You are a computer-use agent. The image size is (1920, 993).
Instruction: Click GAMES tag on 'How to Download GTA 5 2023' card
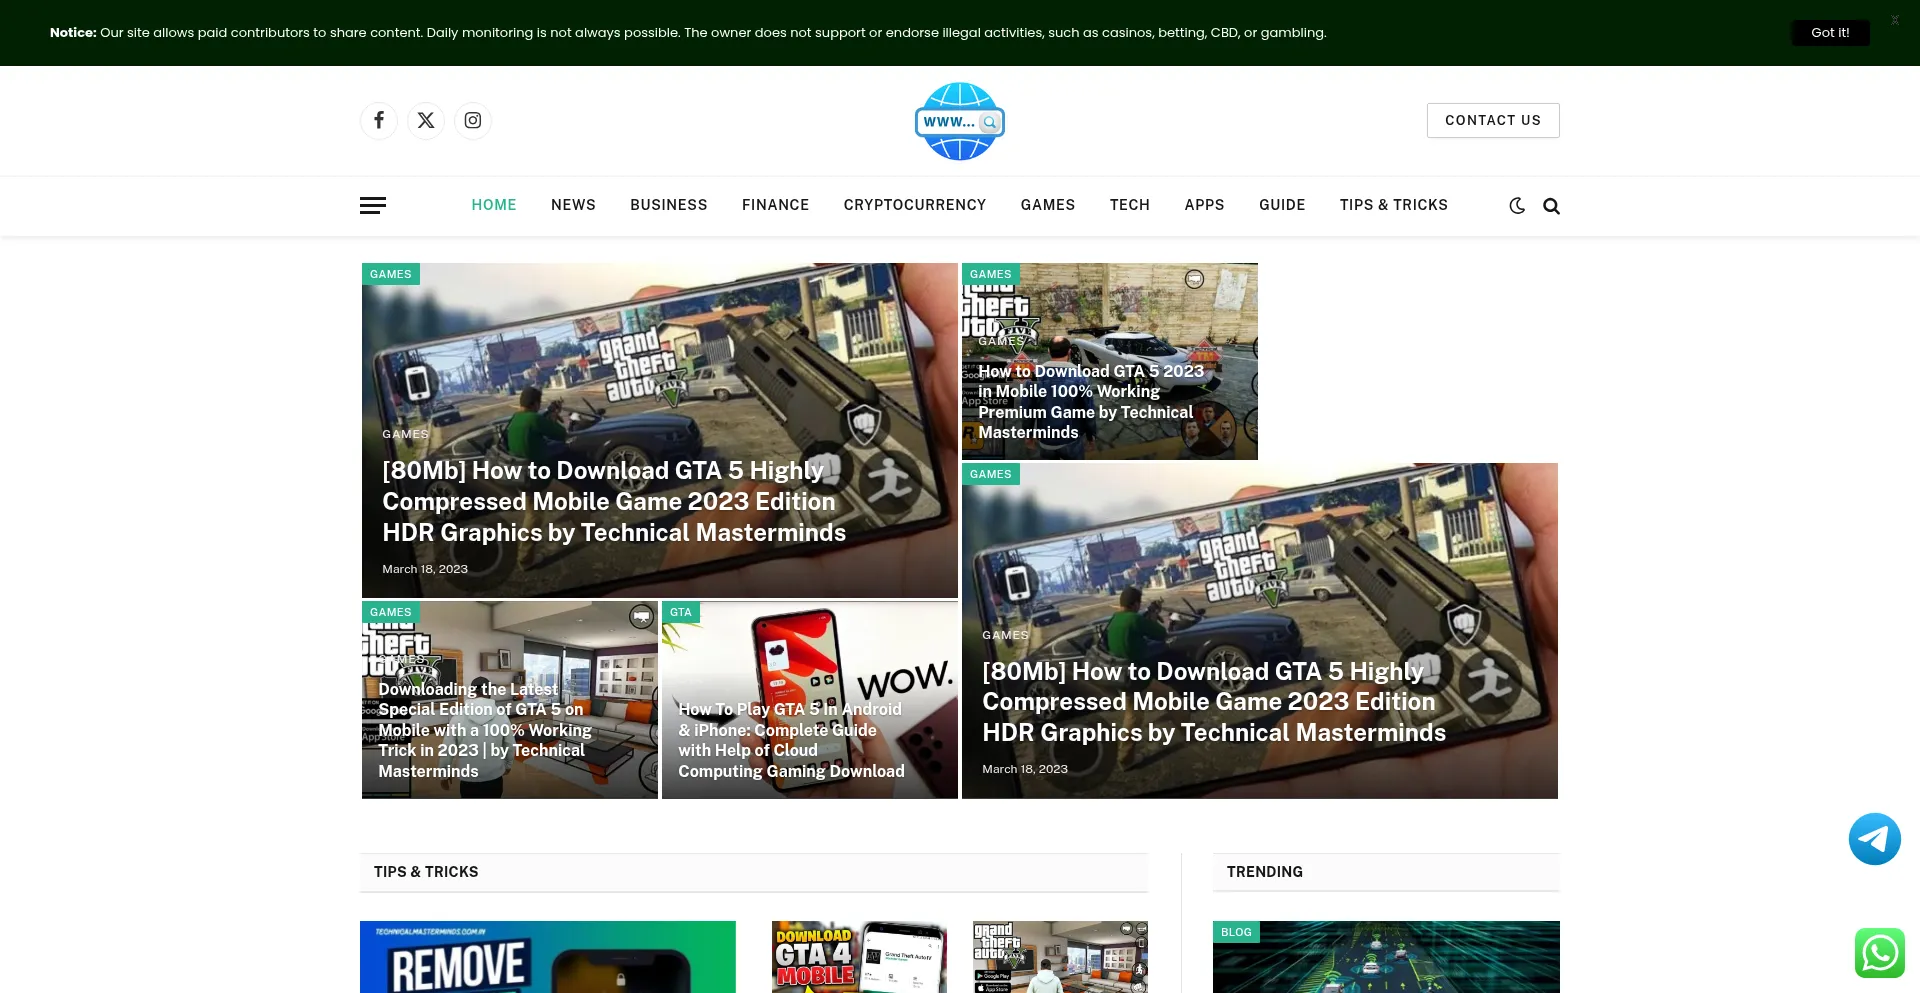coord(991,274)
